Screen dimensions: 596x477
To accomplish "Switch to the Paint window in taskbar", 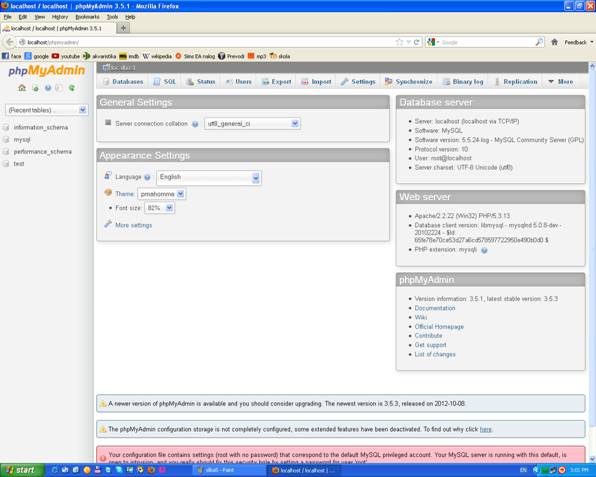I will 230,471.
